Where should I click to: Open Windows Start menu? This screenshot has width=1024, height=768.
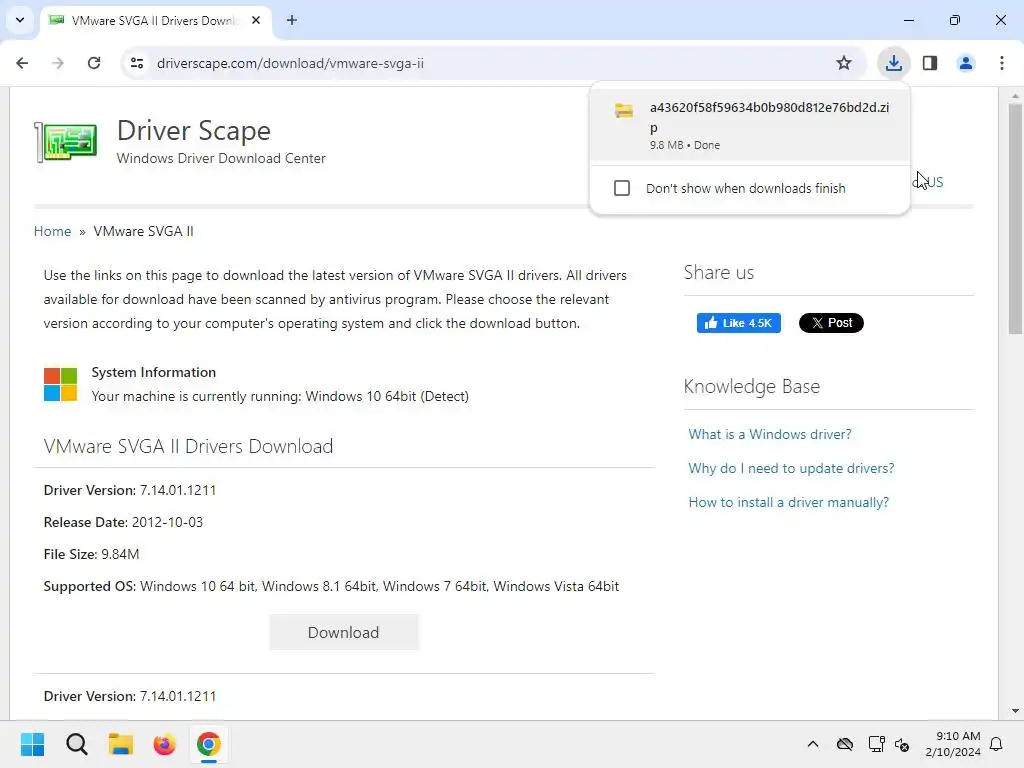click(32, 744)
